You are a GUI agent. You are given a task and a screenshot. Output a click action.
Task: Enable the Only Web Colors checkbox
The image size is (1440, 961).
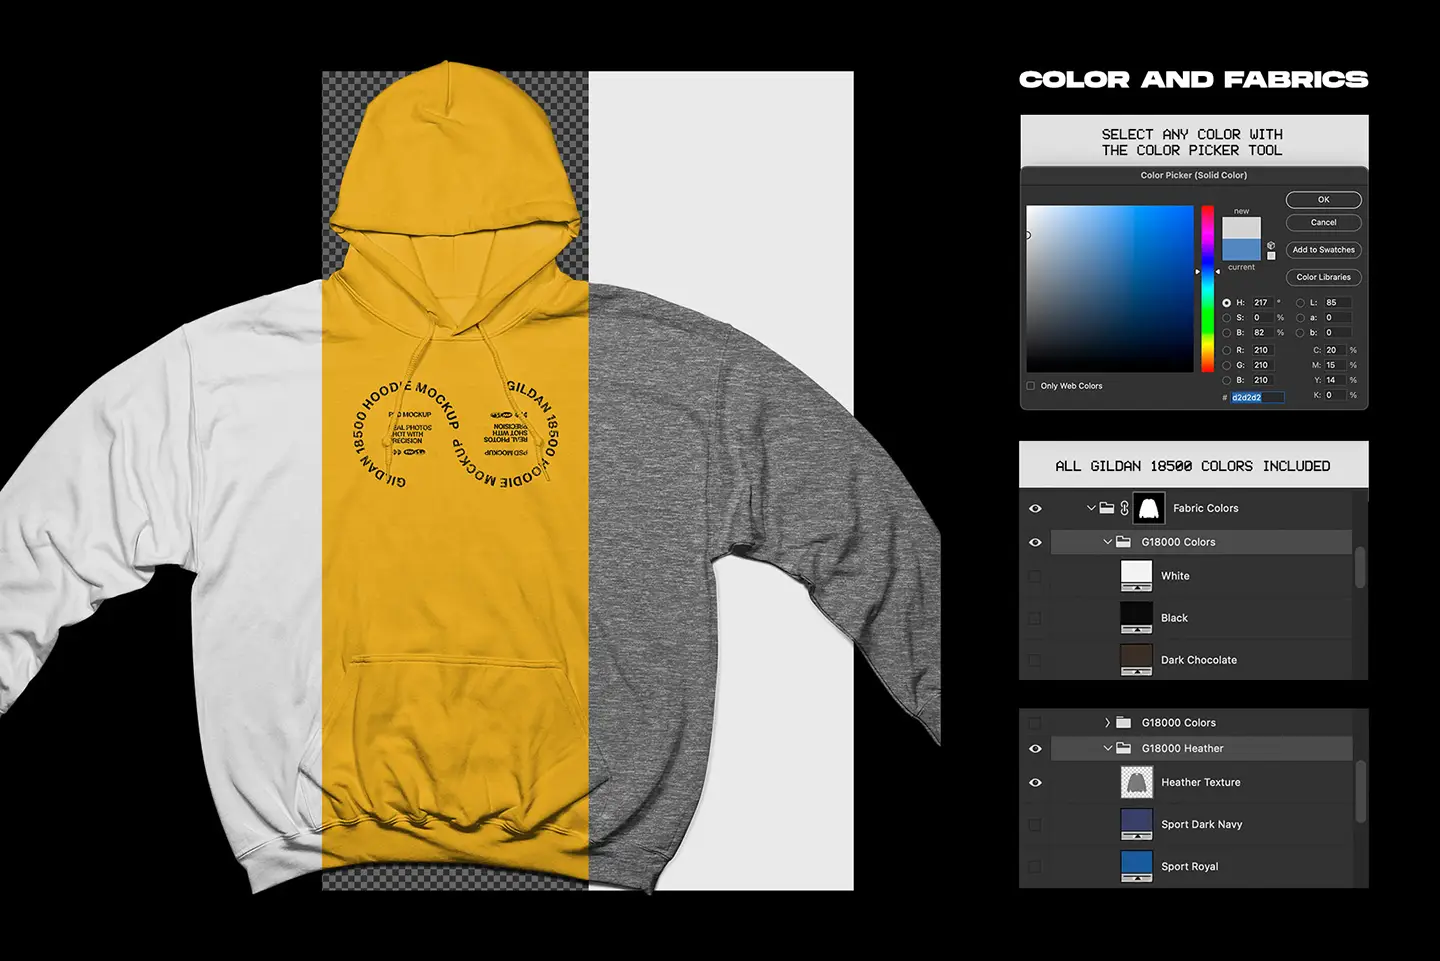[1030, 385]
